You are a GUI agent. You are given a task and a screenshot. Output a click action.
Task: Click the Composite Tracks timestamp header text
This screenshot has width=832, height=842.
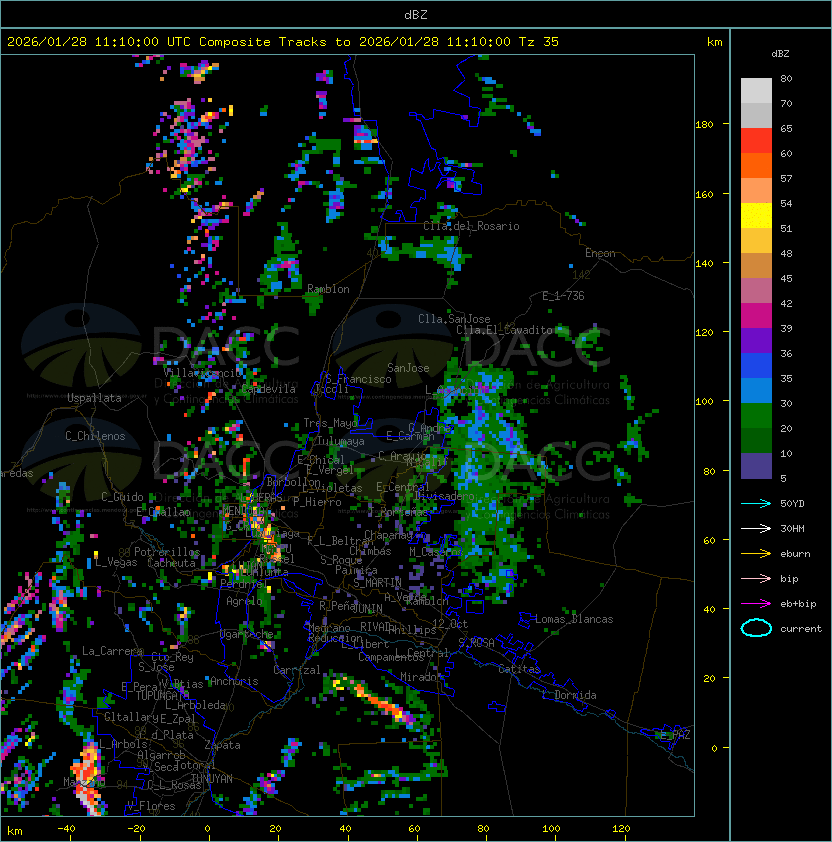tap(283, 42)
